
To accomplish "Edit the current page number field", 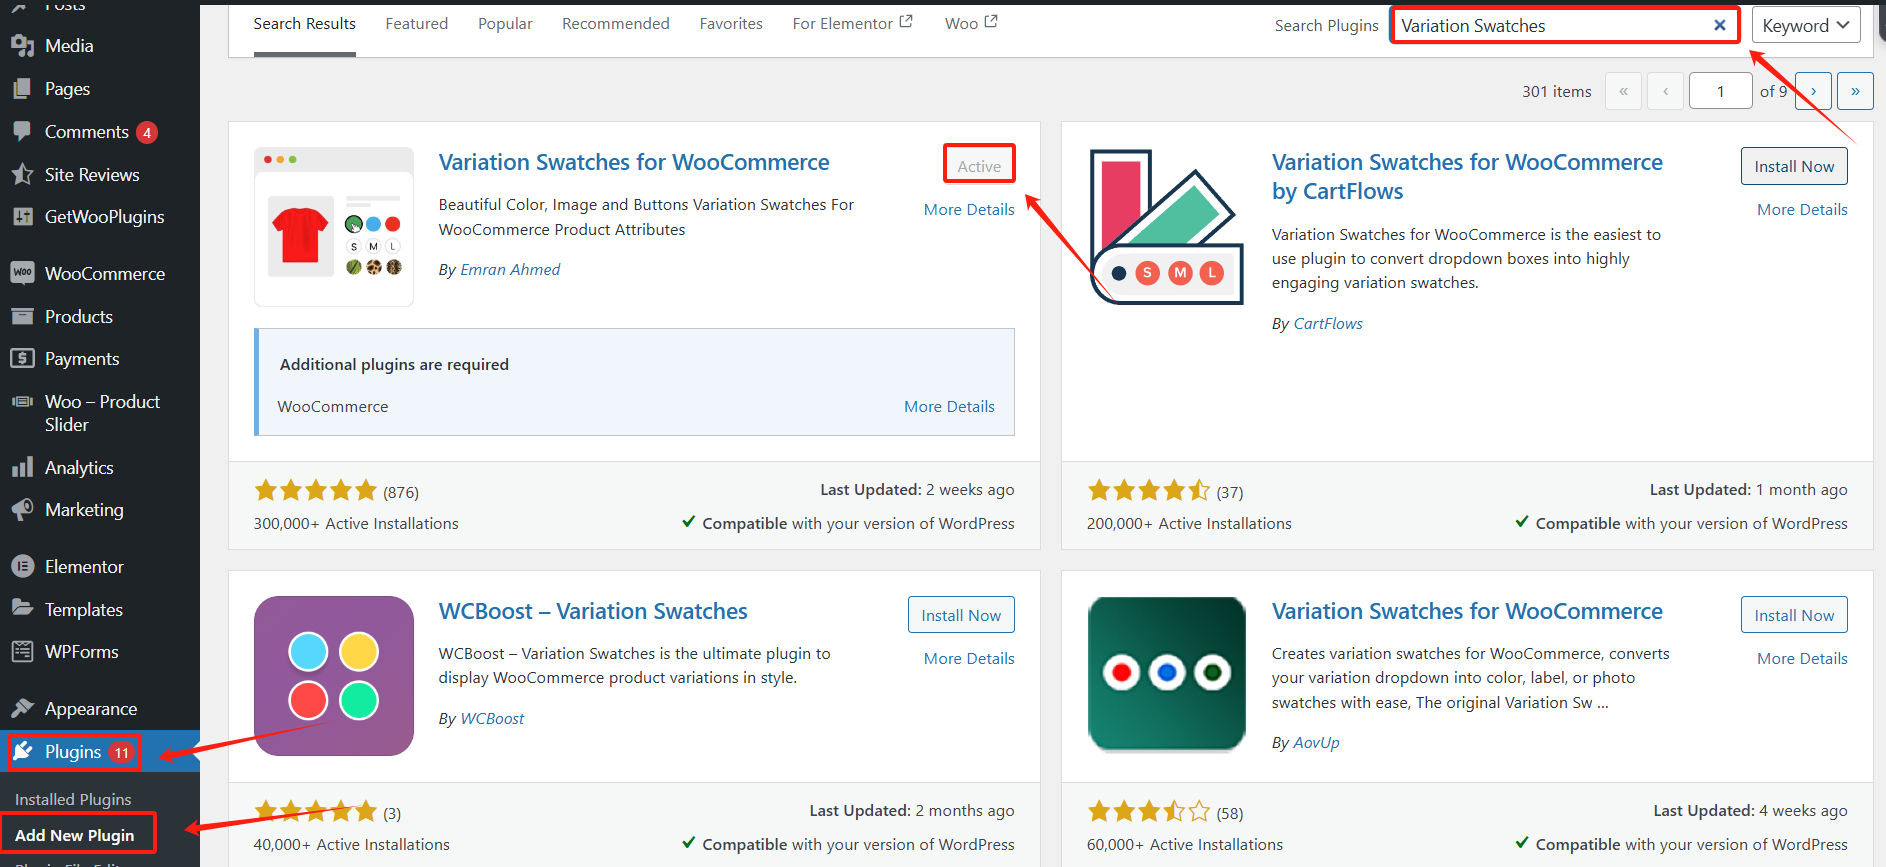I will point(1720,91).
